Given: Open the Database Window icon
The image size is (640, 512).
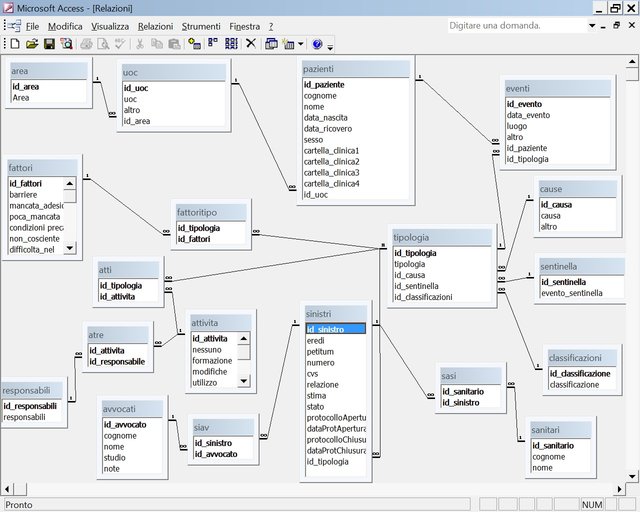Looking at the screenshot, I should pos(271,44).
